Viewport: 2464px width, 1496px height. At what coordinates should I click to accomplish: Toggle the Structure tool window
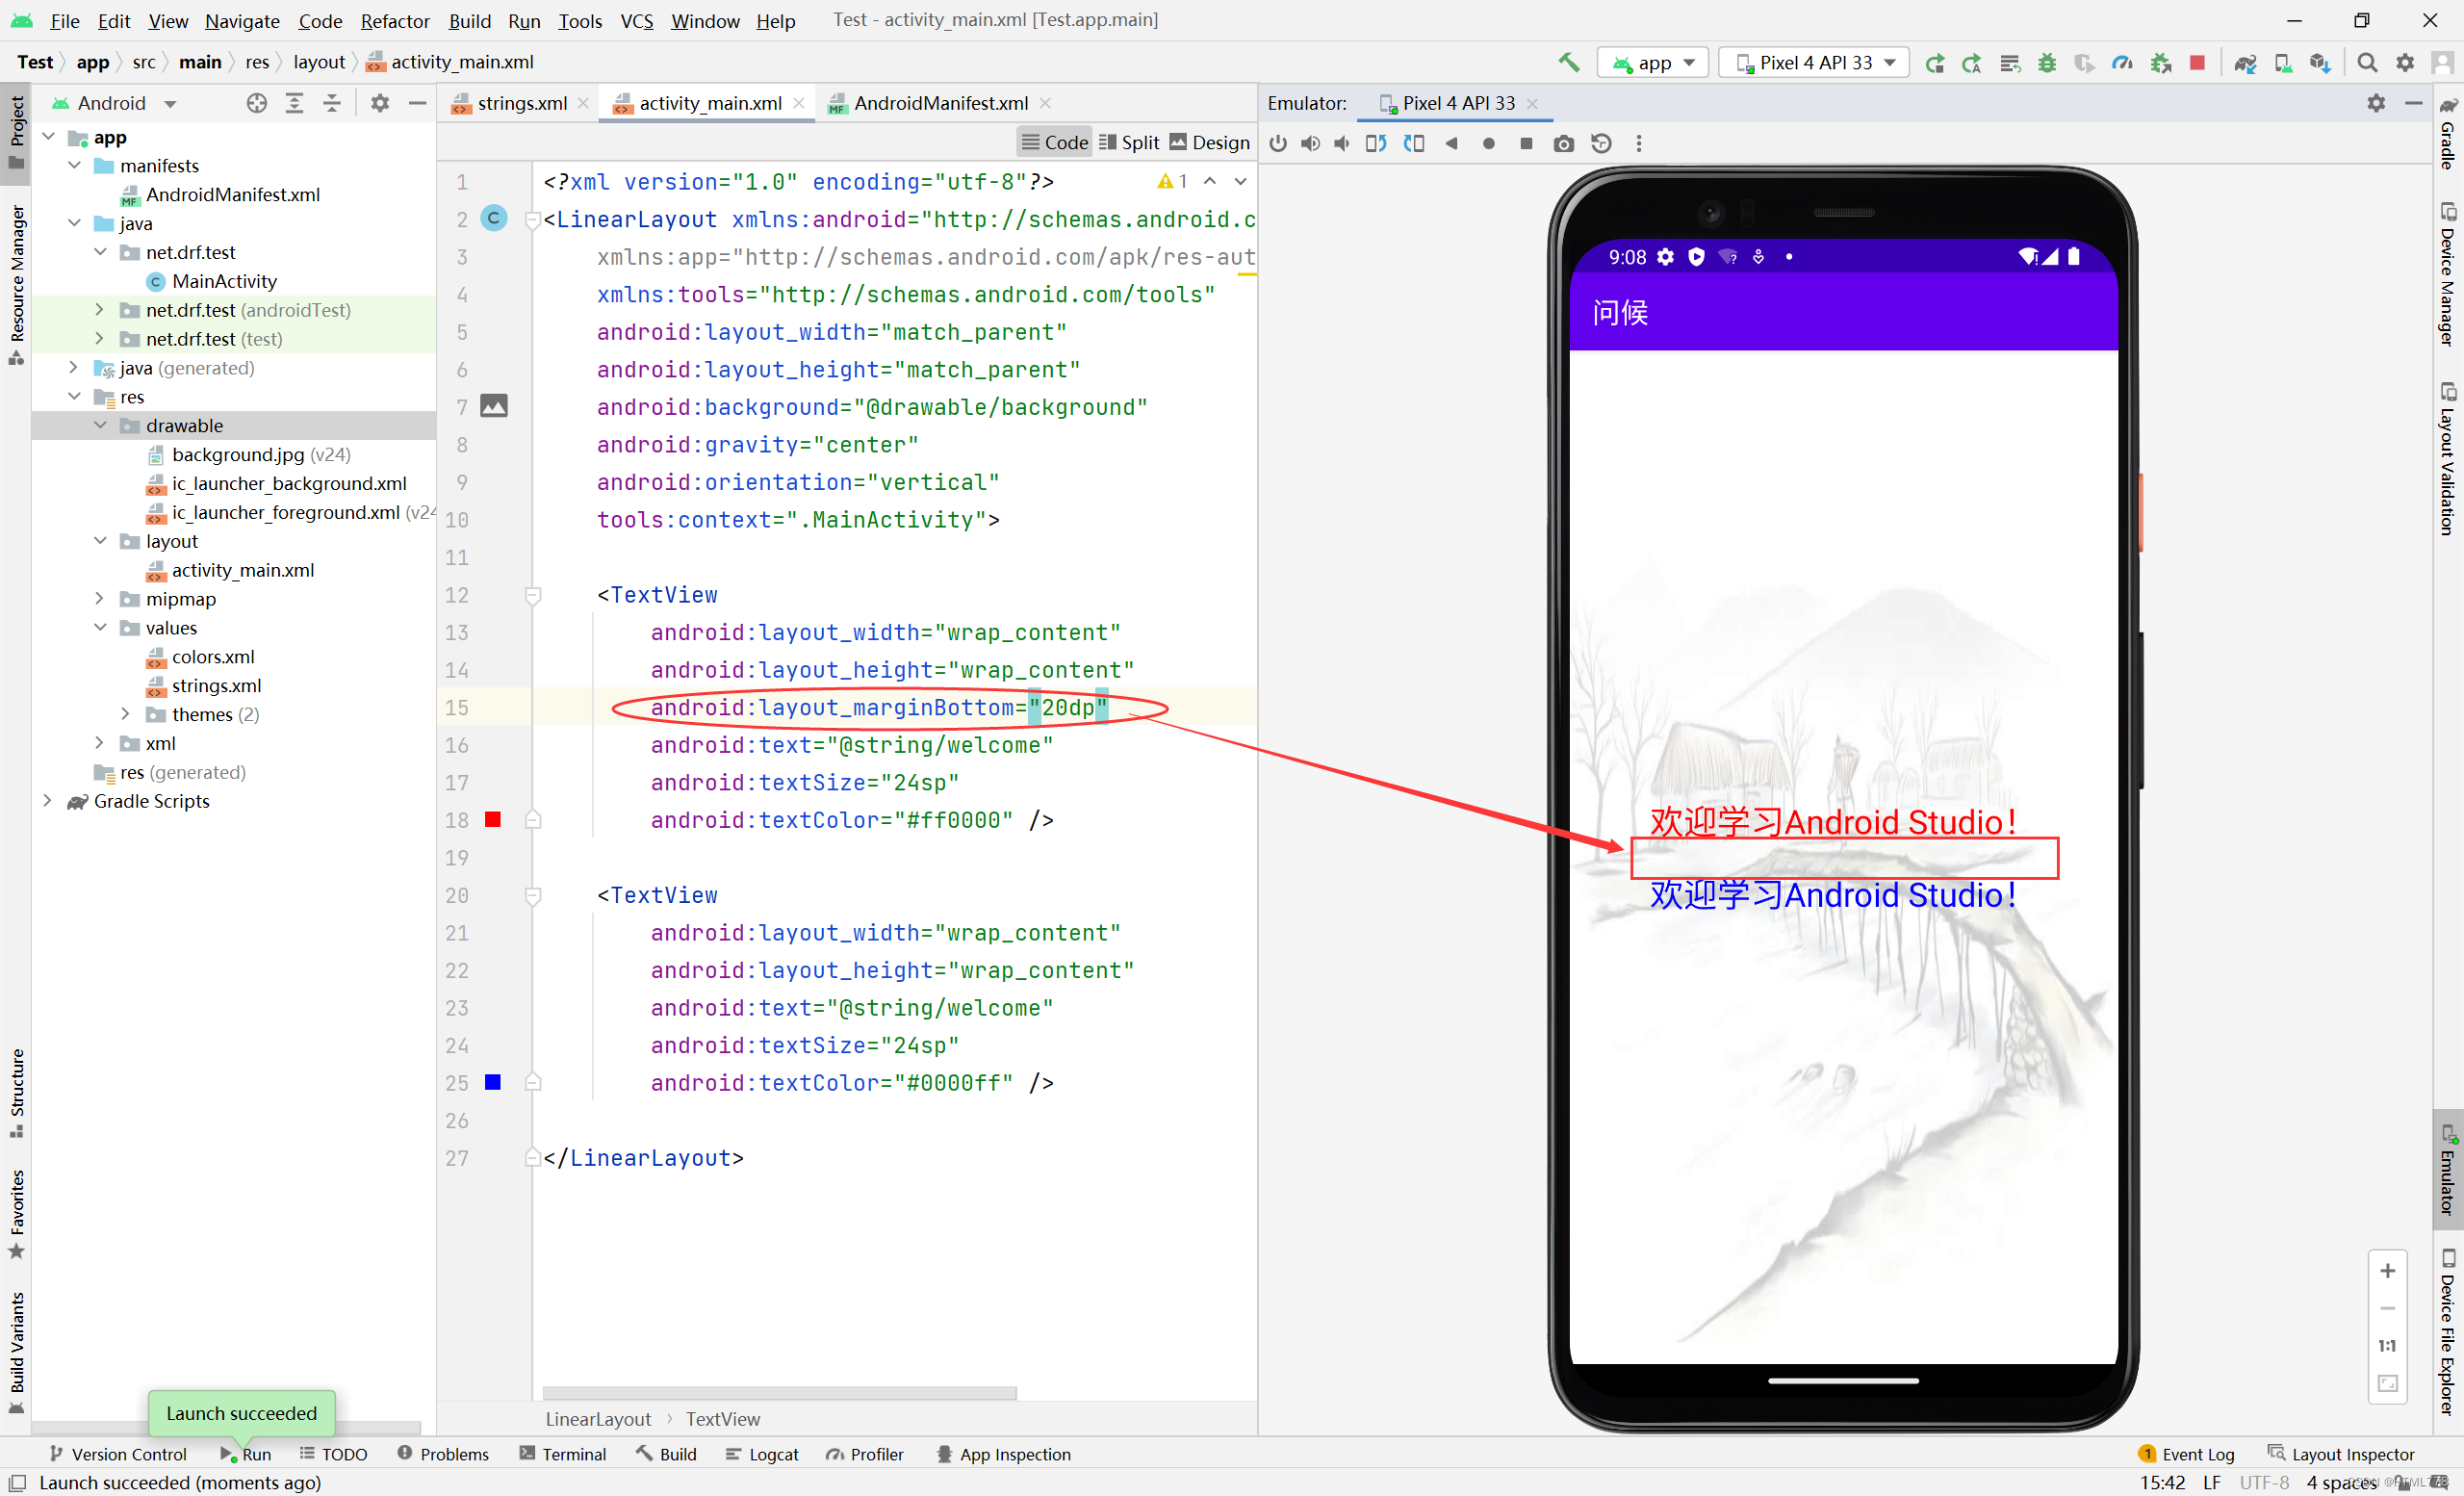[x=16, y=1093]
